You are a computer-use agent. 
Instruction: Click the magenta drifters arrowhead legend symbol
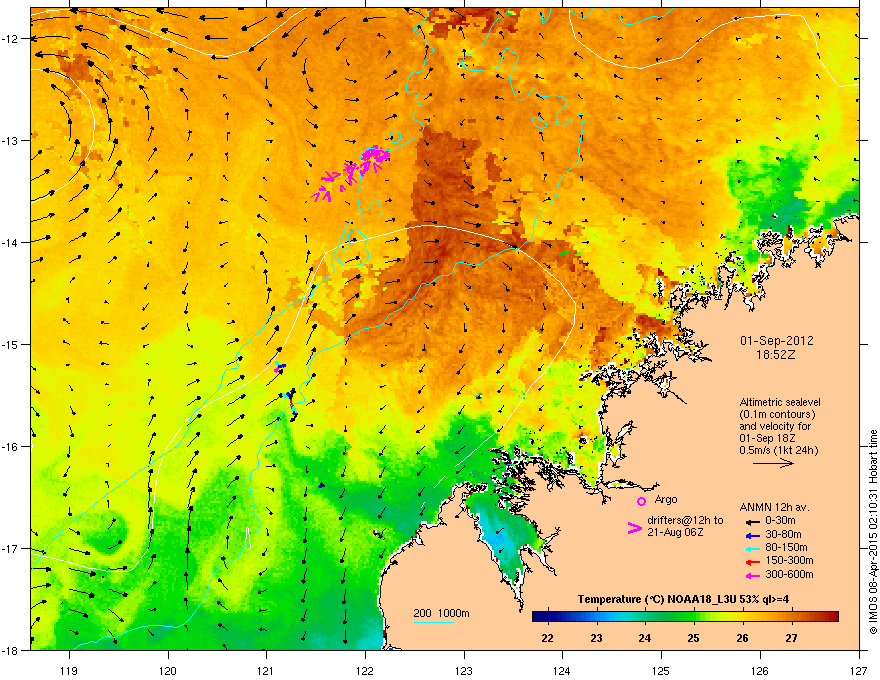click(x=635, y=528)
